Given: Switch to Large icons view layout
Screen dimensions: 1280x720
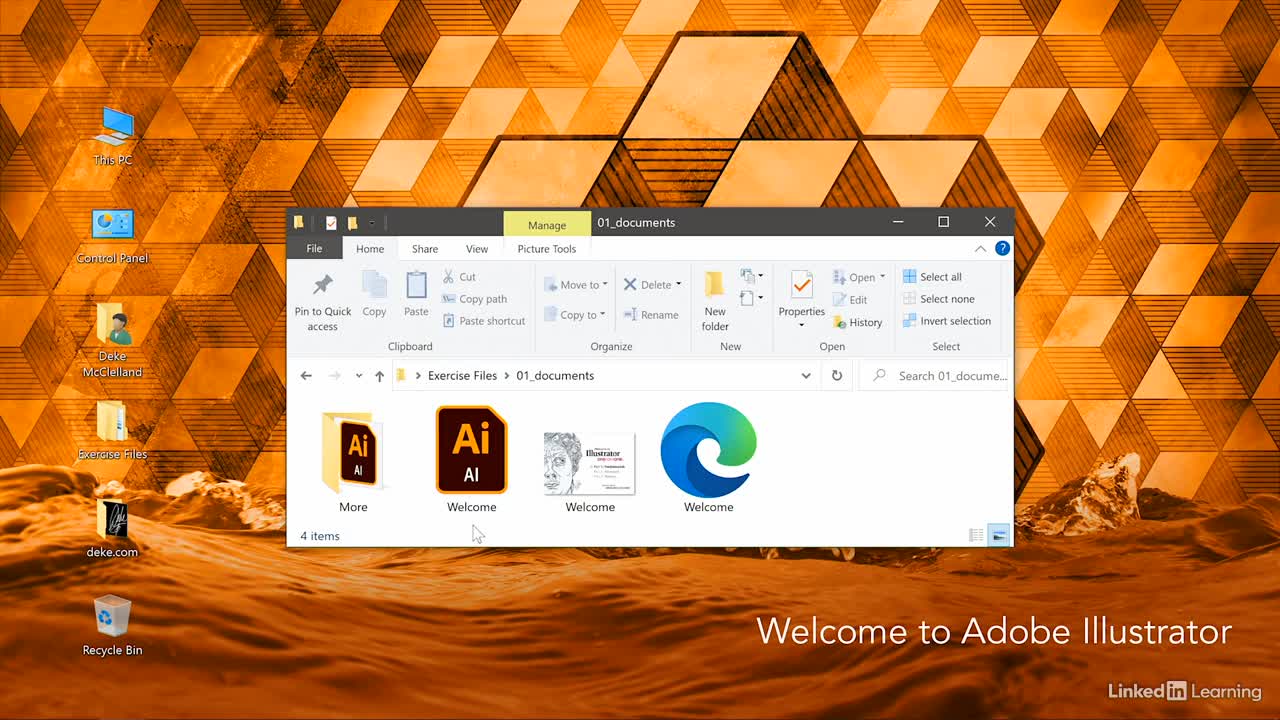Looking at the screenshot, I should click(x=998, y=536).
